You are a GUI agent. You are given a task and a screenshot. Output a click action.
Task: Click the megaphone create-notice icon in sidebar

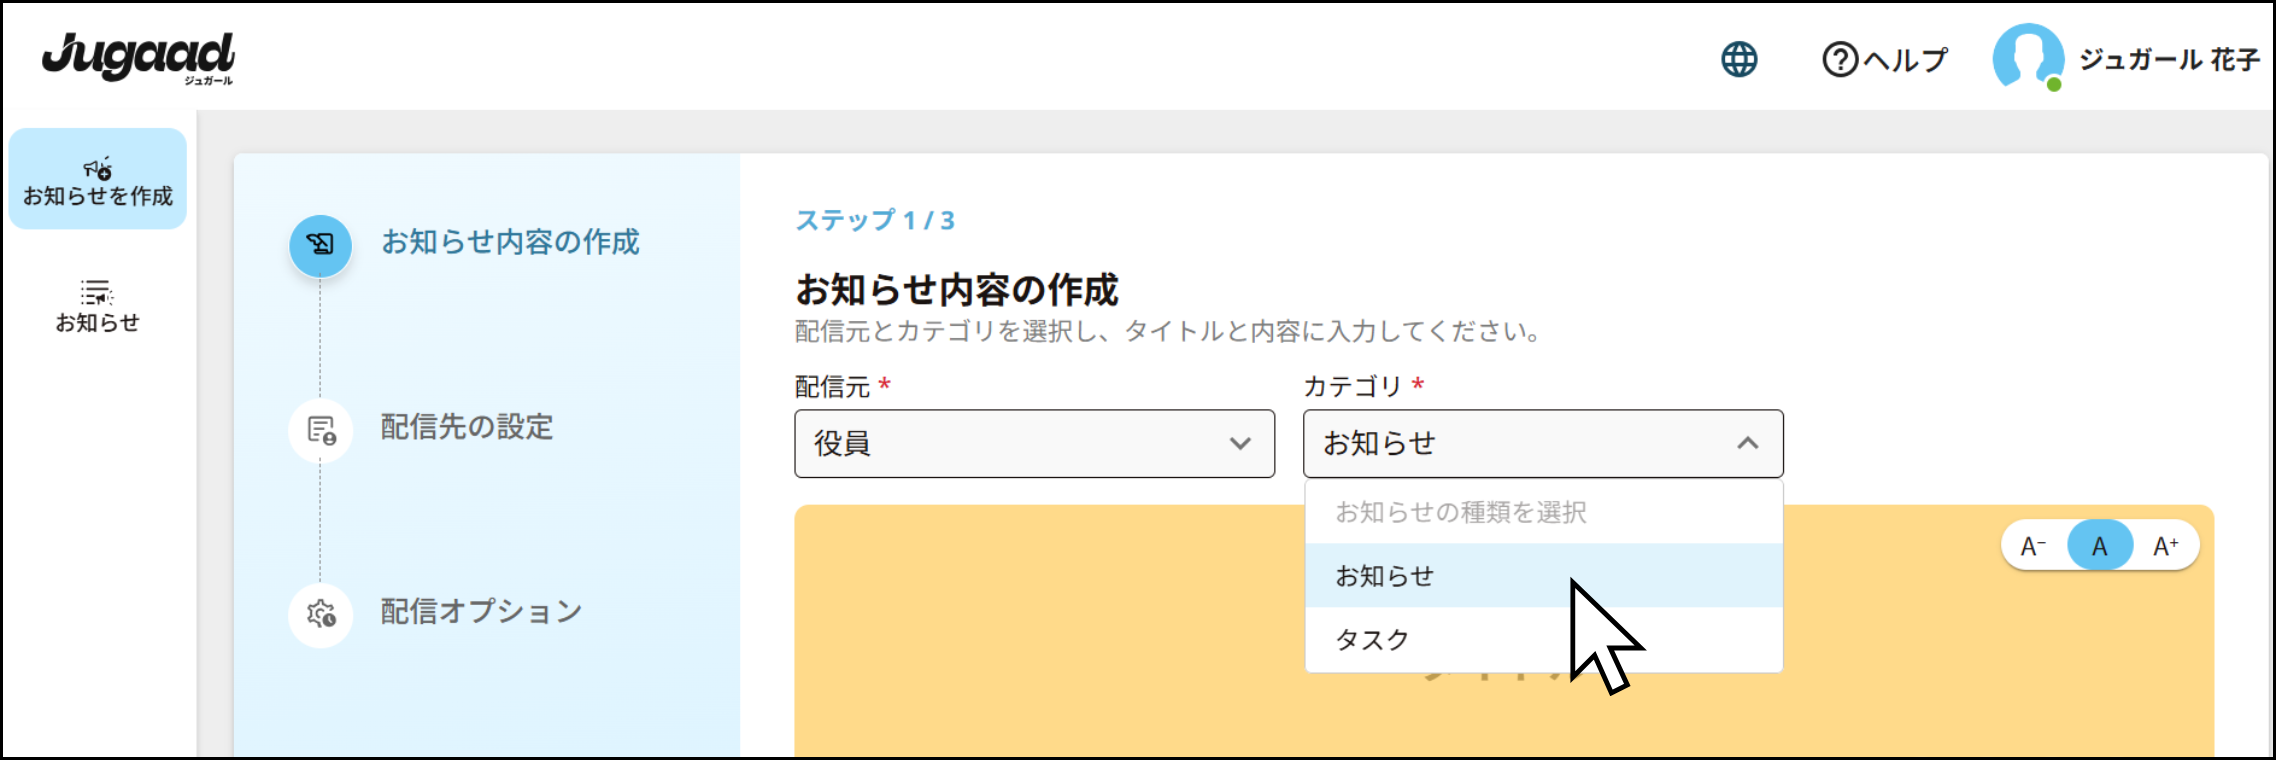click(98, 168)
